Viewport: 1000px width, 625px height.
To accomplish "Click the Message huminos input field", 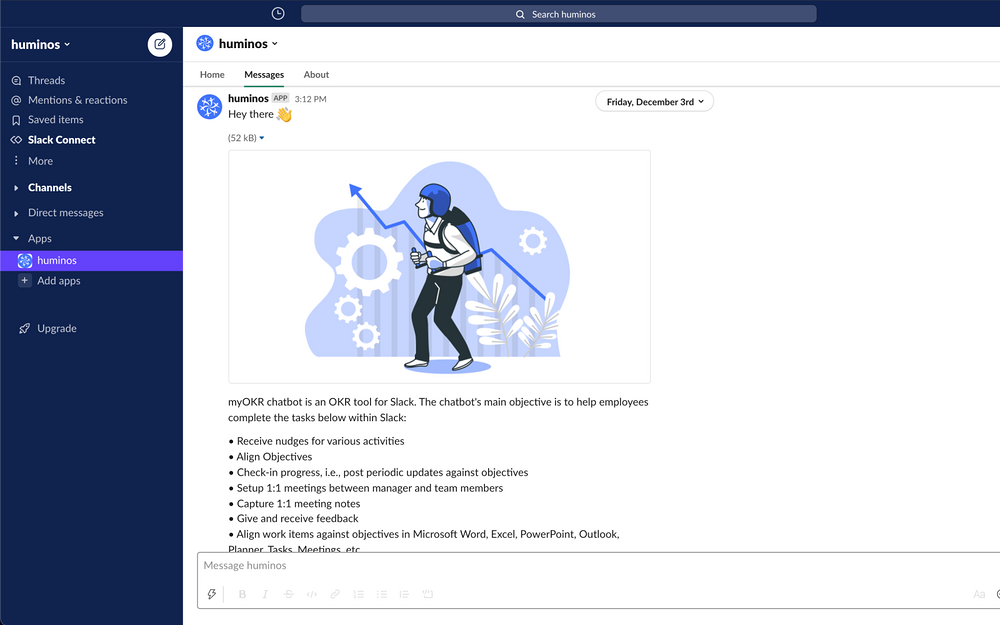I will (x=598, y=566).
